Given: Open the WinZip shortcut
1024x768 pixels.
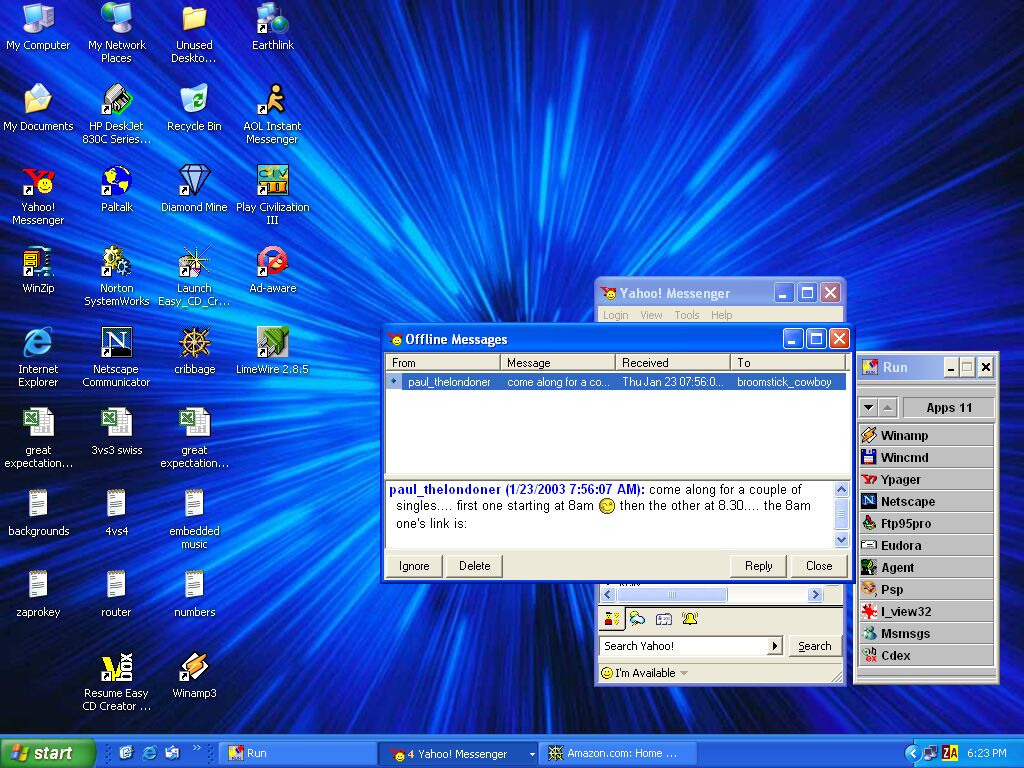Looking at the screenshot, I should pyautogui.click(x=38, y=270).
